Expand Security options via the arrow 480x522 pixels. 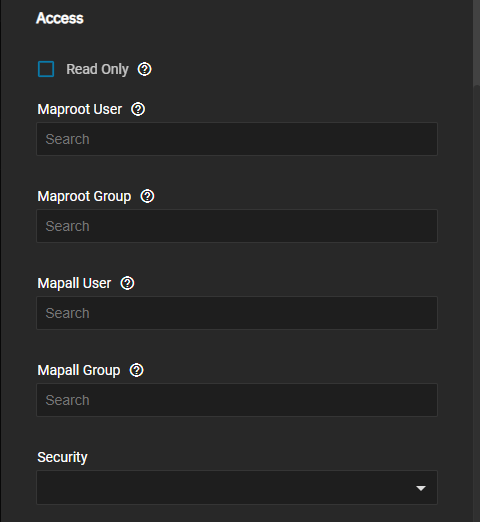click(421, 488)
